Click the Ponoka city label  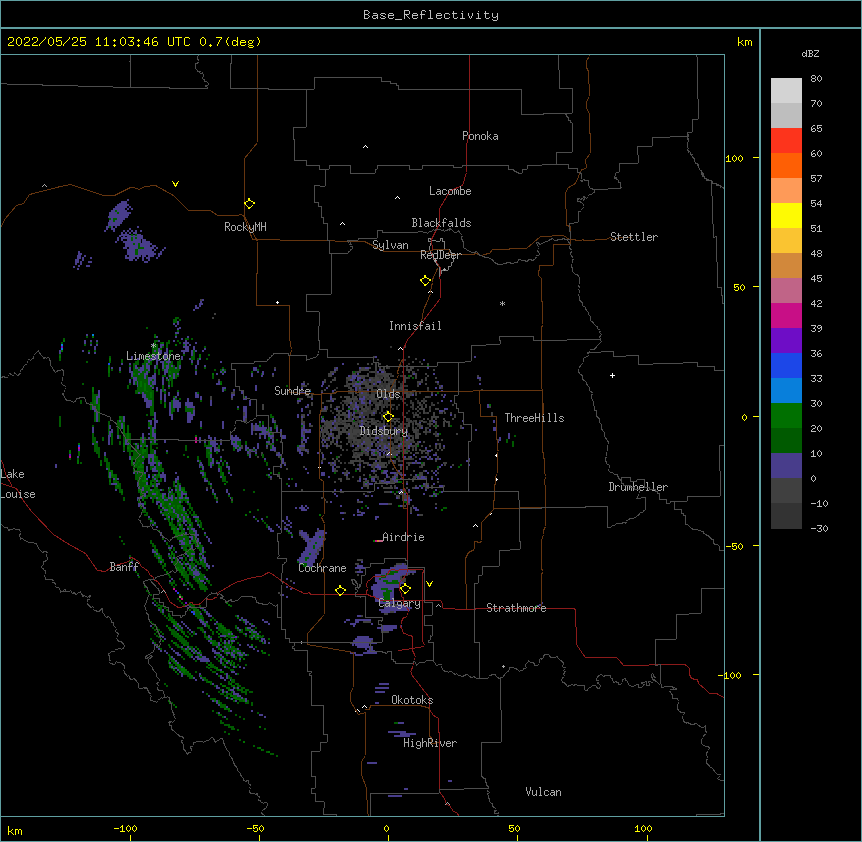[x=480, y=136]
